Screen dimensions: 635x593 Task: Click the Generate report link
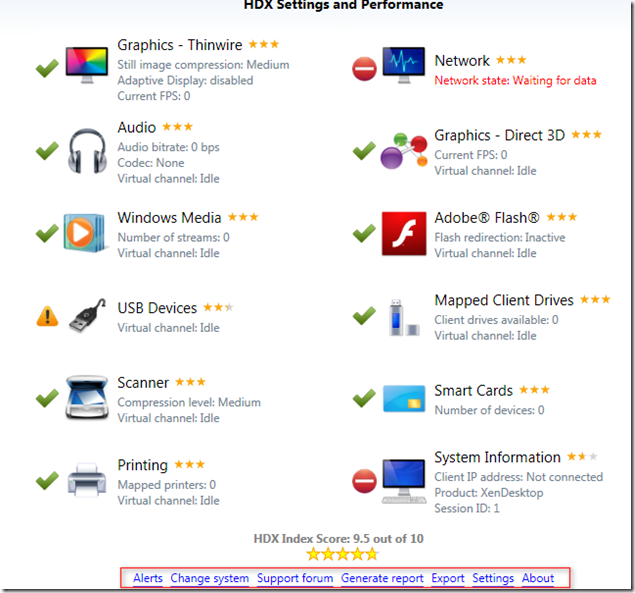(x=382, y=578)
